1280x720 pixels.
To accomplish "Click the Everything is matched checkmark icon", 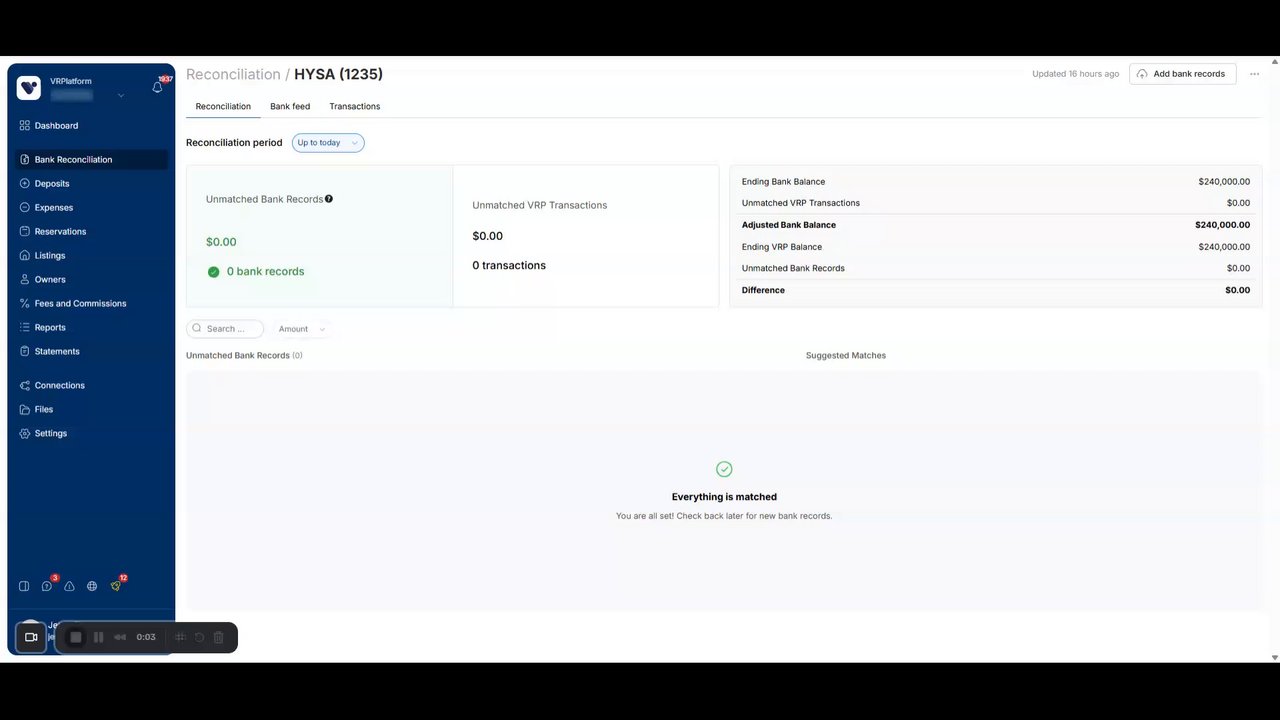I will tap(724, 469).
